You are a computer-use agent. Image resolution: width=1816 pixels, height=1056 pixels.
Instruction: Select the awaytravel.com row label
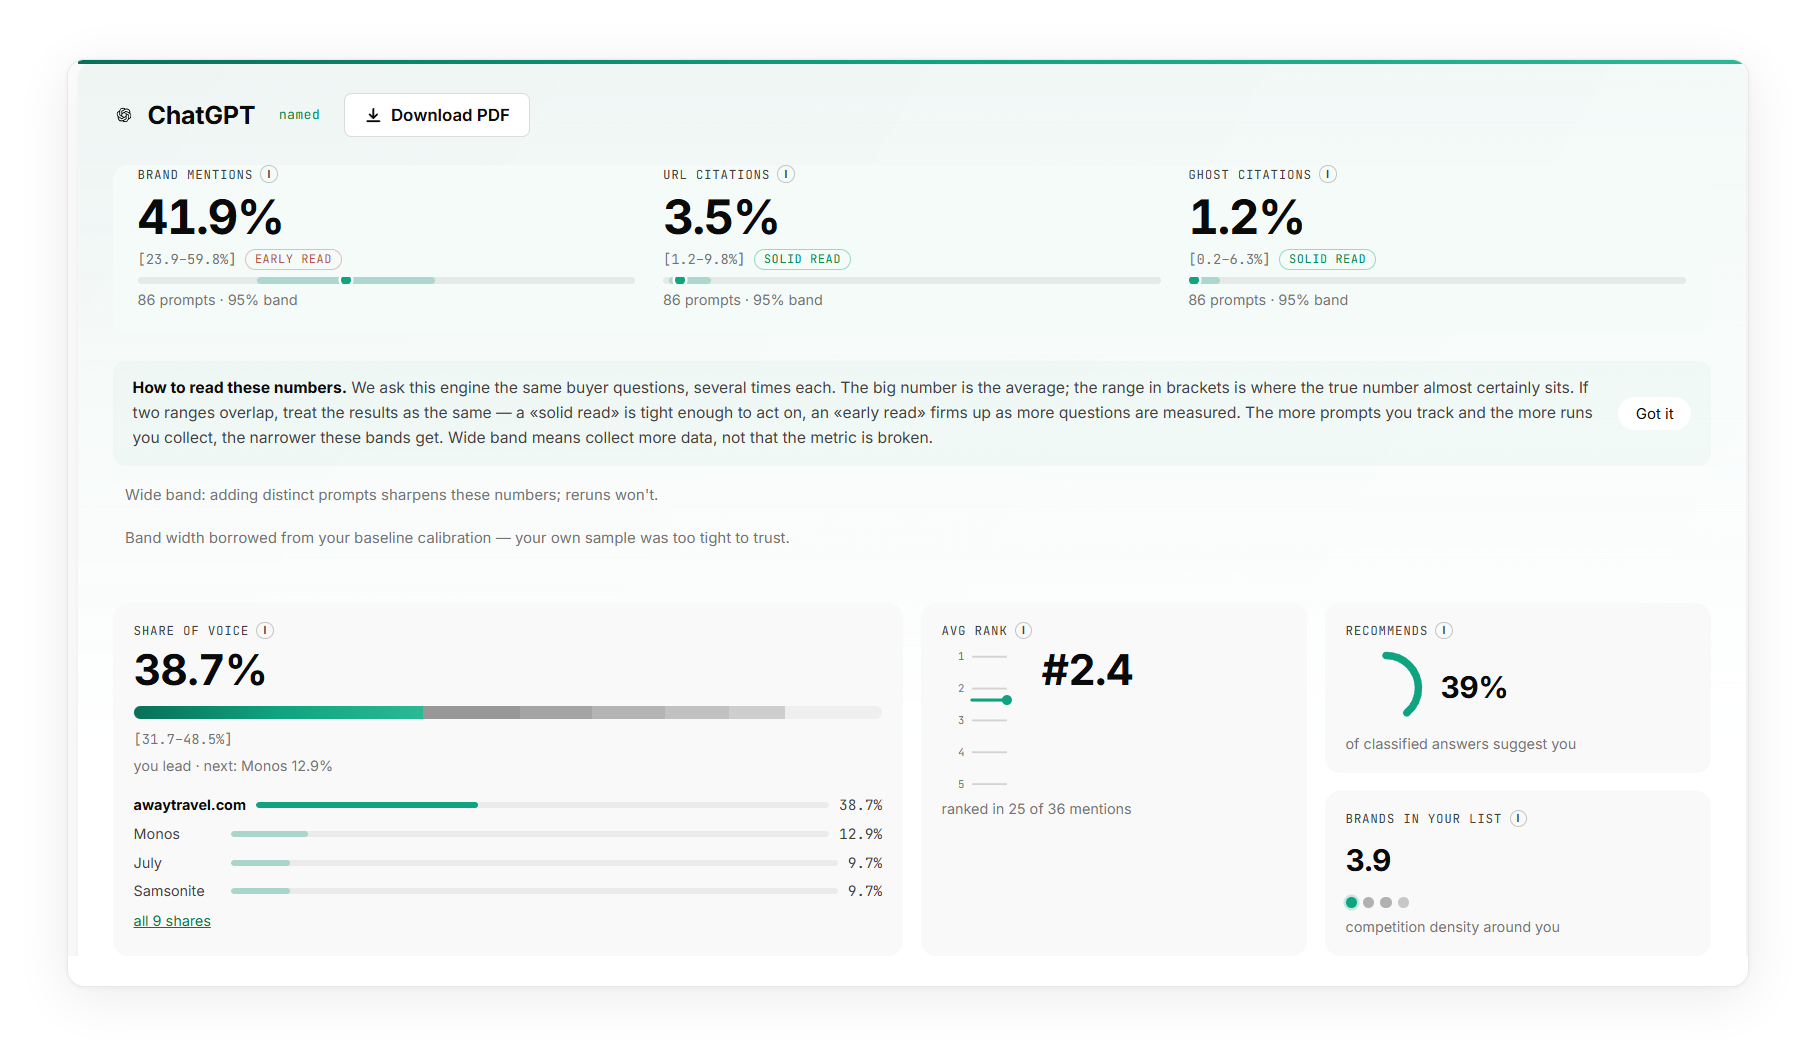click(190, 805)
